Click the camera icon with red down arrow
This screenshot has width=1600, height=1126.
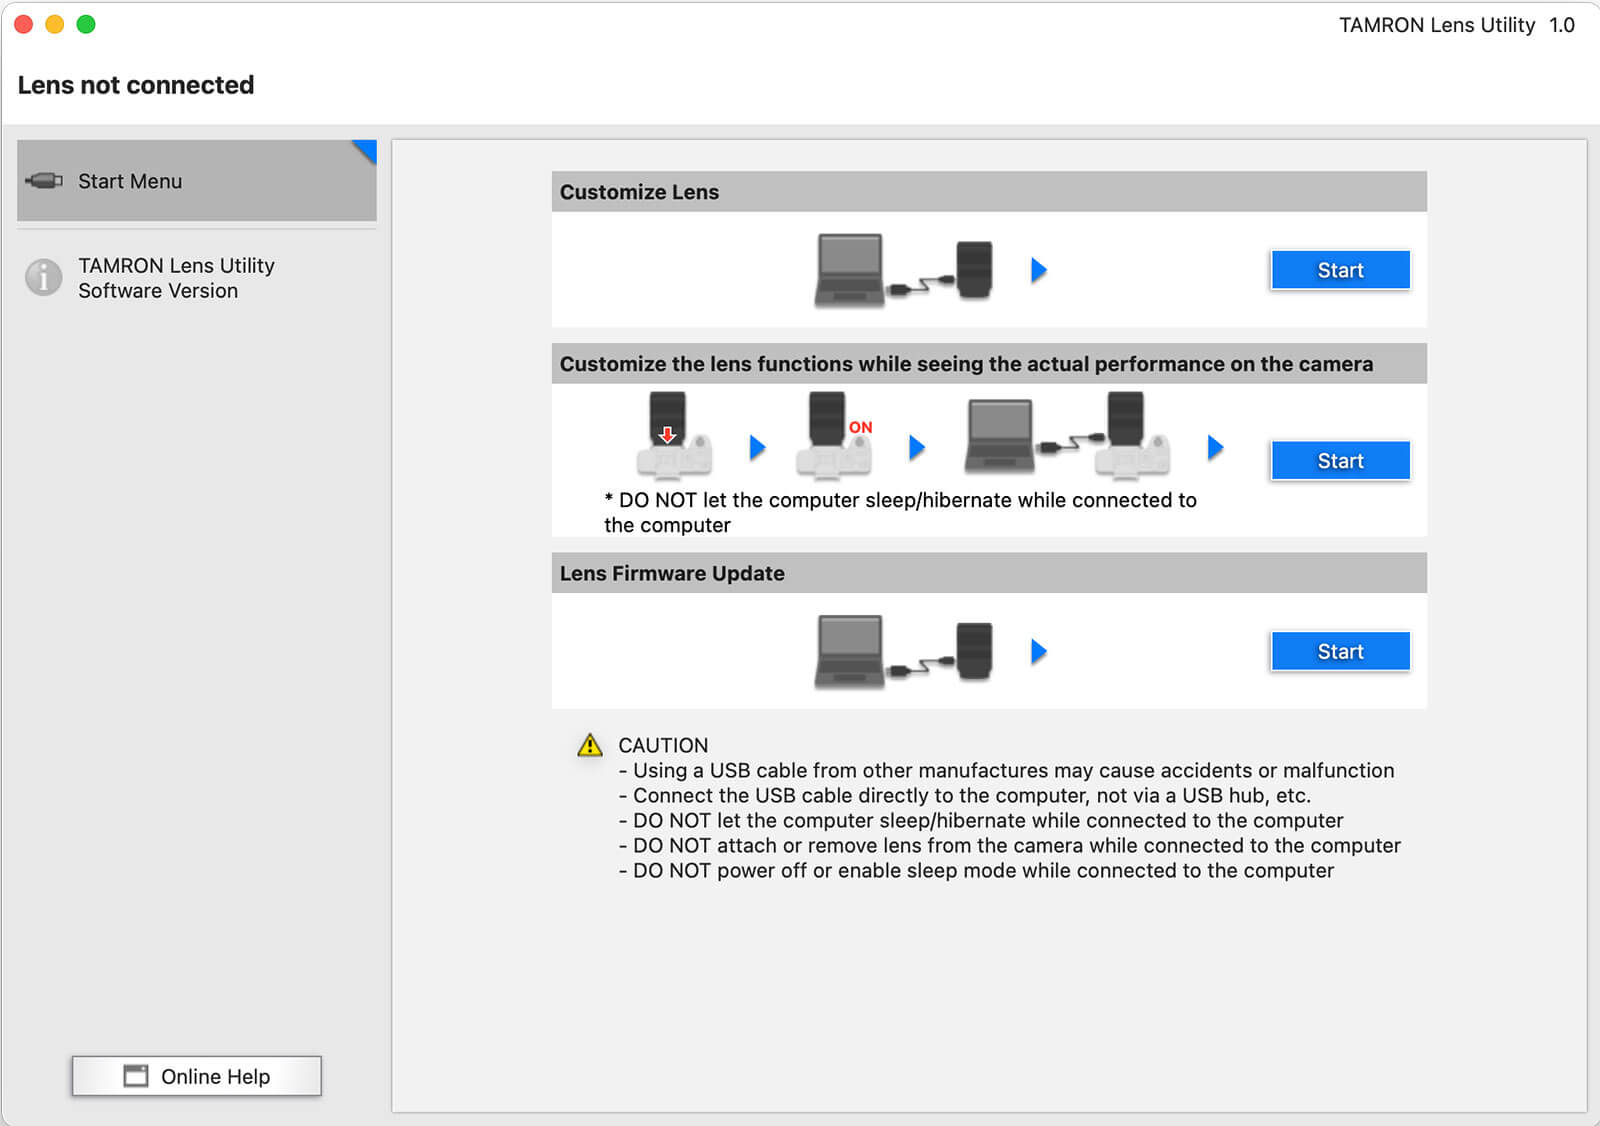coord(673,438)
